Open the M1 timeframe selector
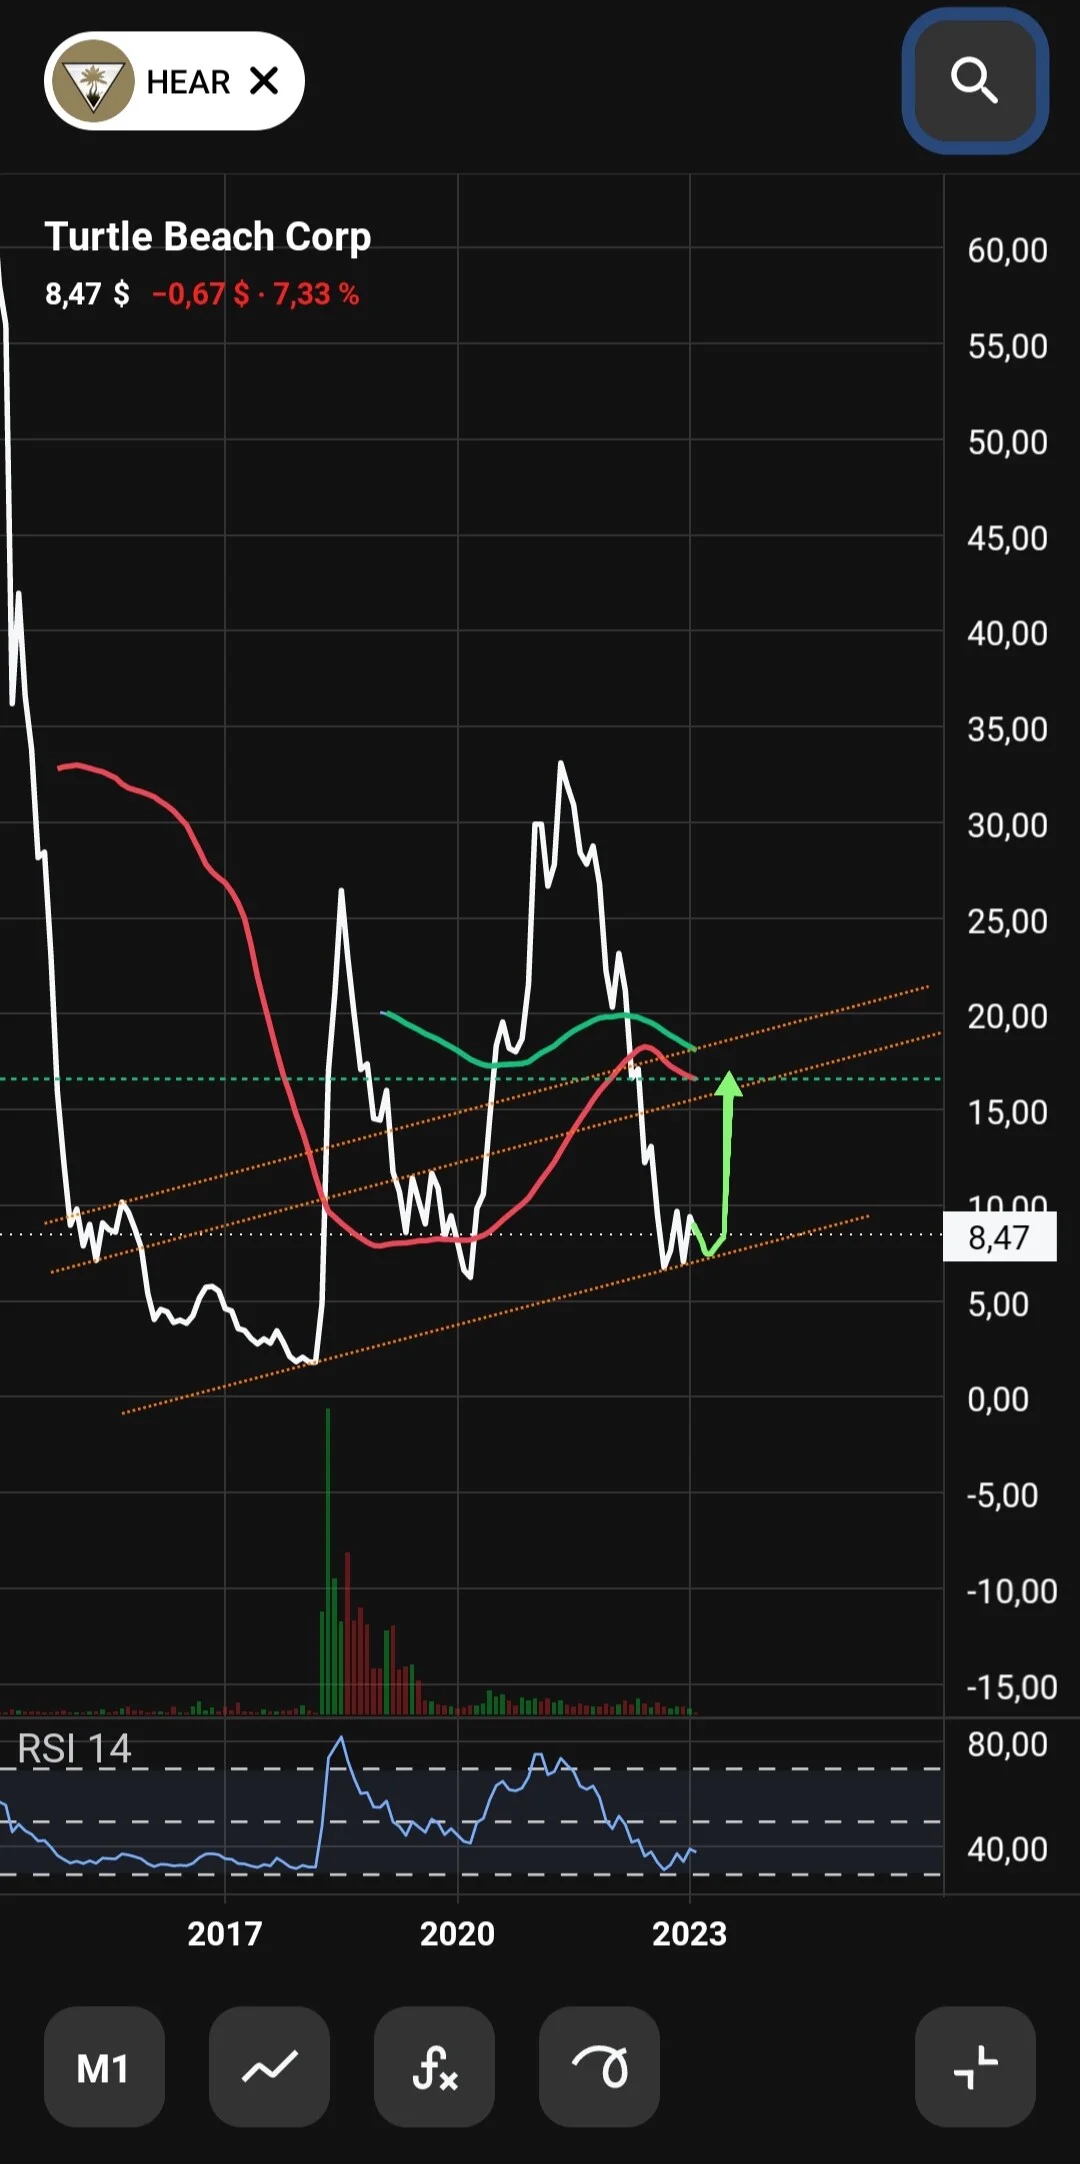Viewport: 1080px width, 2164px height. pos(104,2066)
